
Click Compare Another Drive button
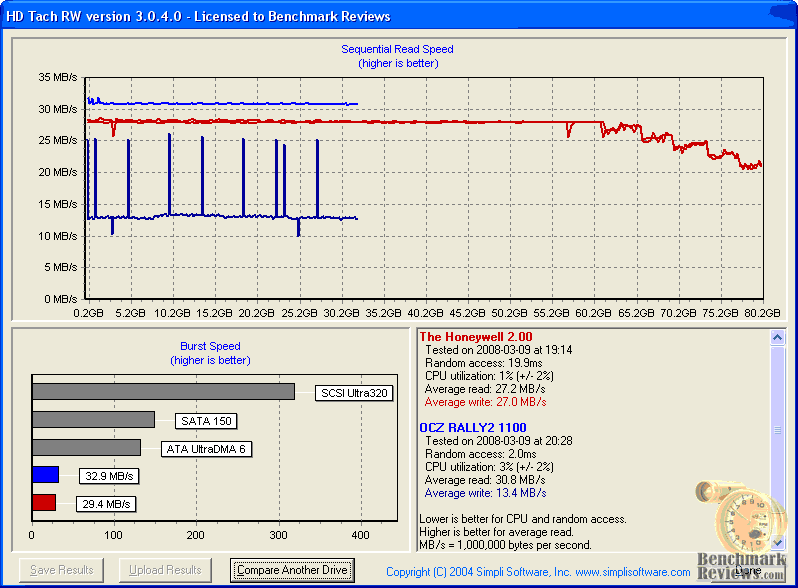292,570
